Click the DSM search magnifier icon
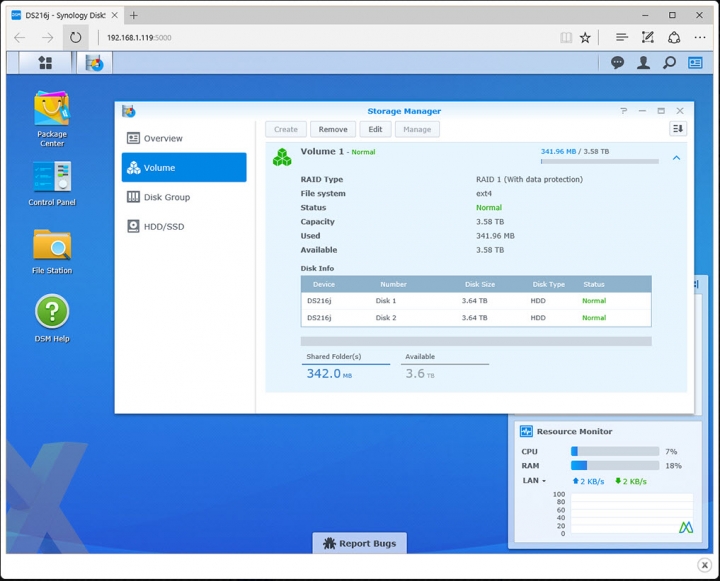Screen dimensions: 720x581 (669, 62)
